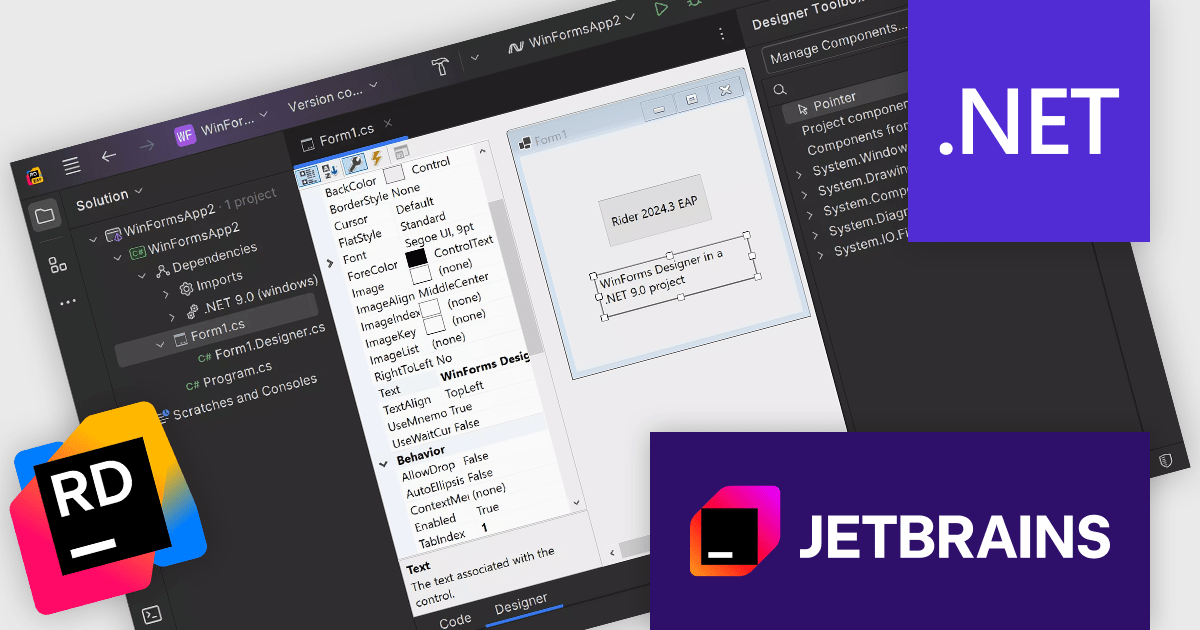Open the Terminal tool window
This screenshot has width=1200, height=630.
151,614
